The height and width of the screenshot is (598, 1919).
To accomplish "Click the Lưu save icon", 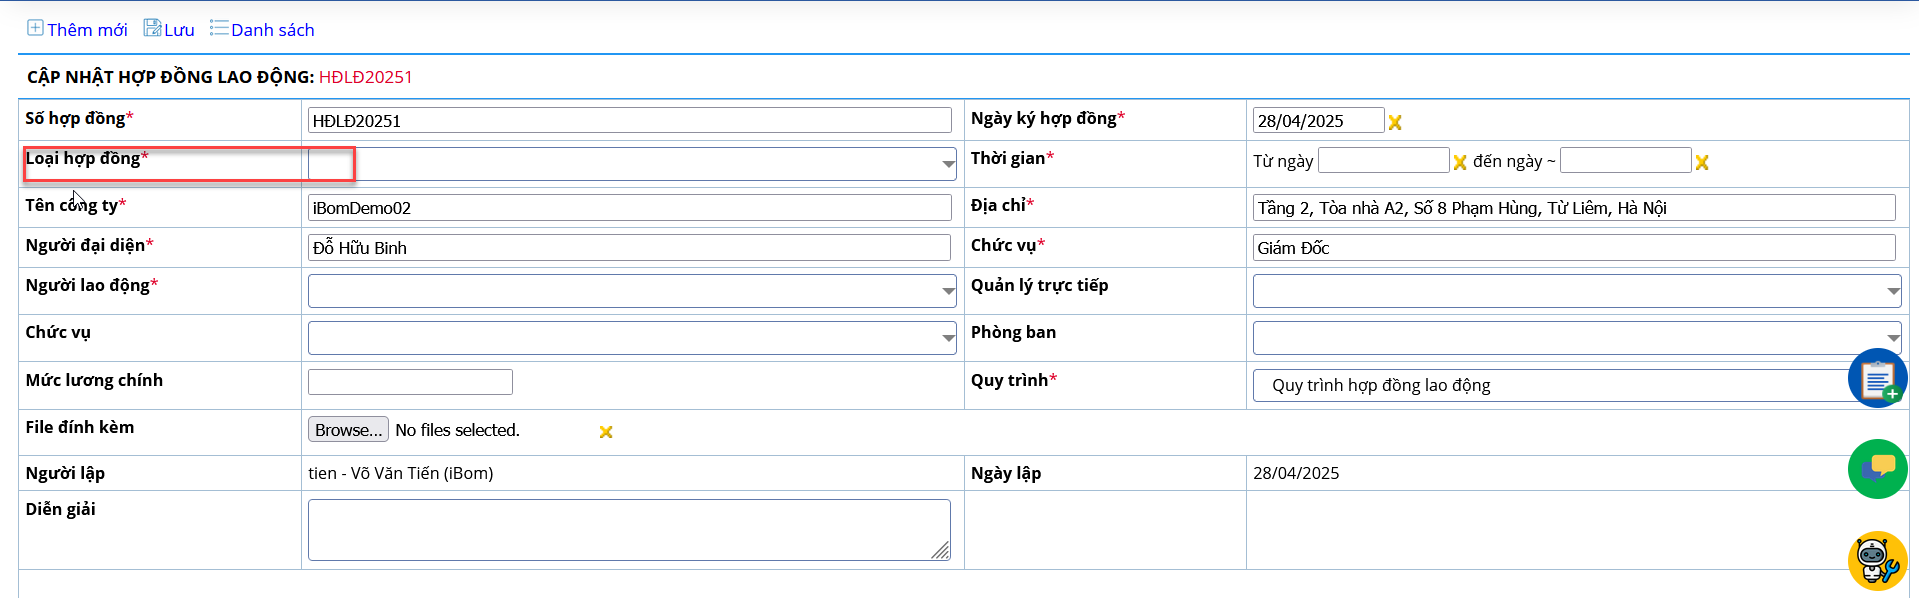I will (x=152, y=28).
